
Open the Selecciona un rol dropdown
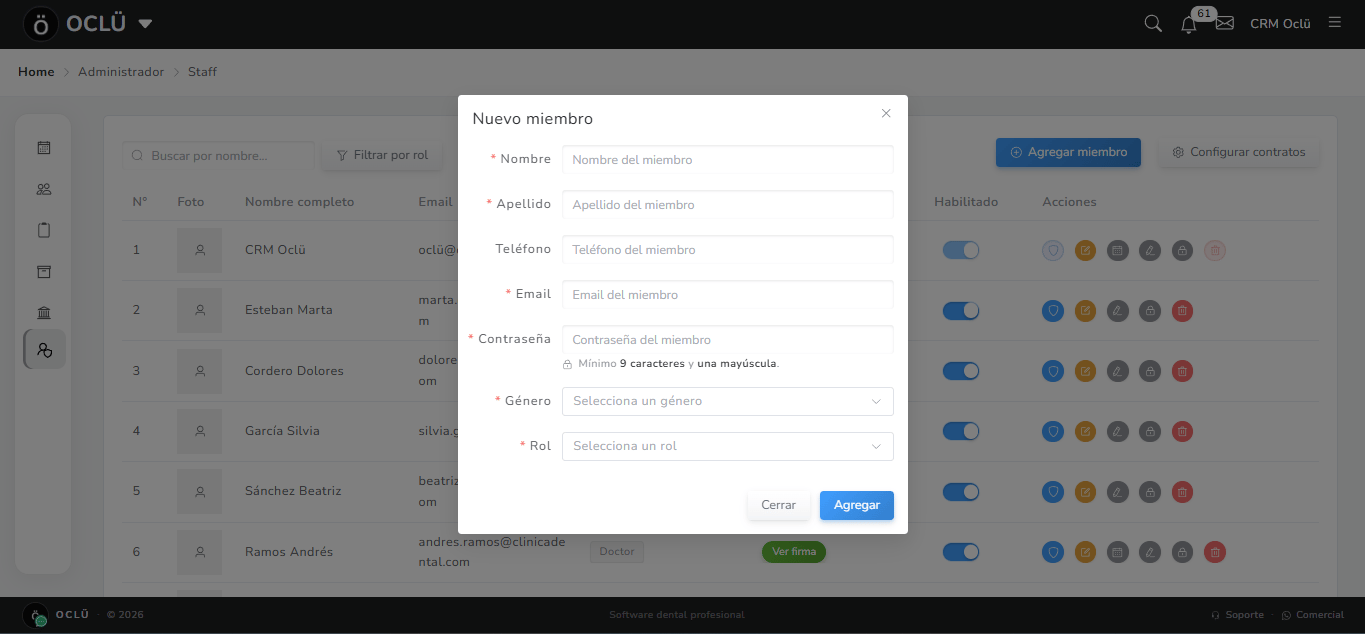(728, 446)
